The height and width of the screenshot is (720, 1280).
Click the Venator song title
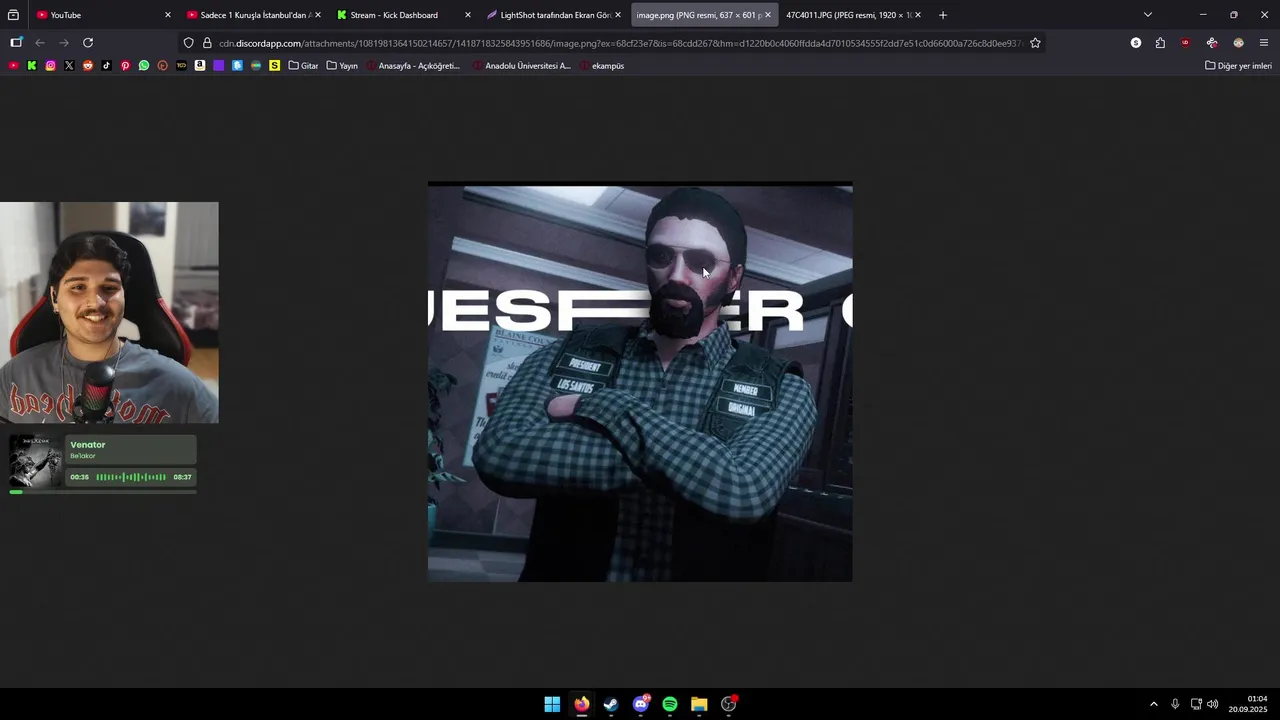[x=87, y=445]
